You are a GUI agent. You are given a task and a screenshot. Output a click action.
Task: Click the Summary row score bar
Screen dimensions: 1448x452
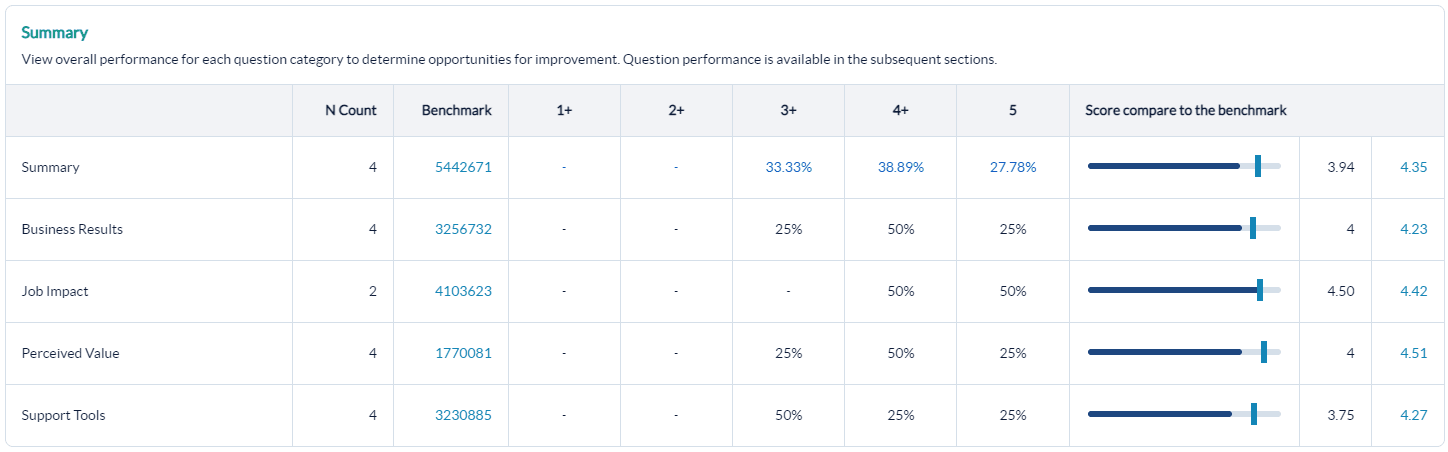tap(1183, 167)
